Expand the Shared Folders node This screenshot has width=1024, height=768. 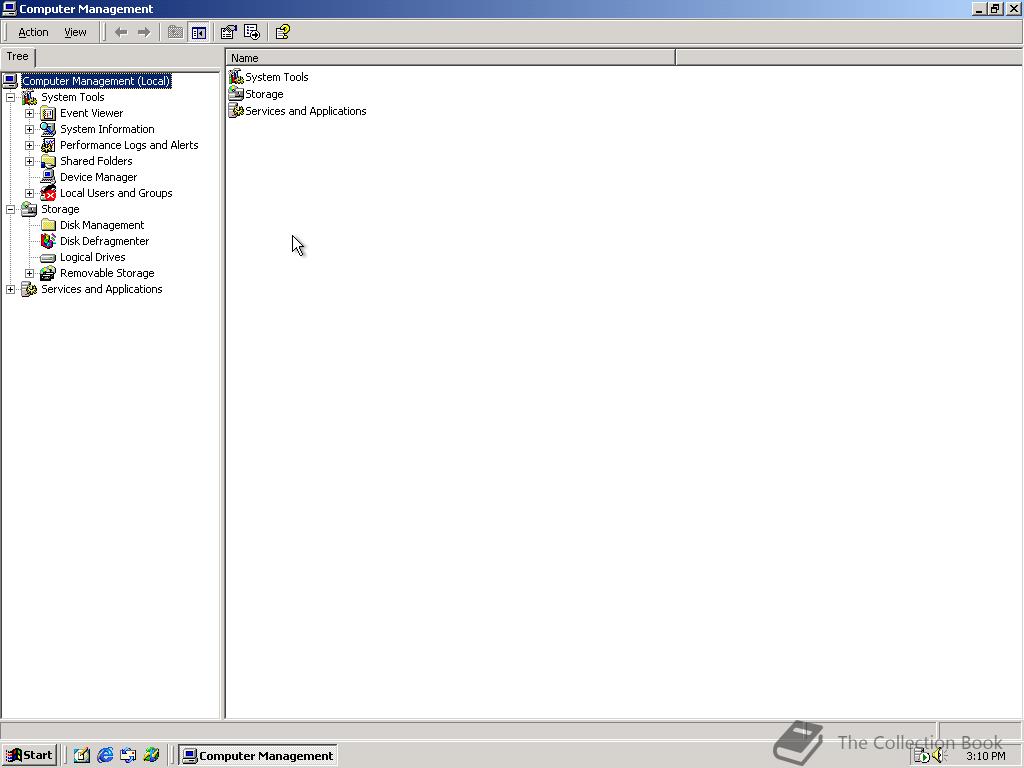click(29, 161)
